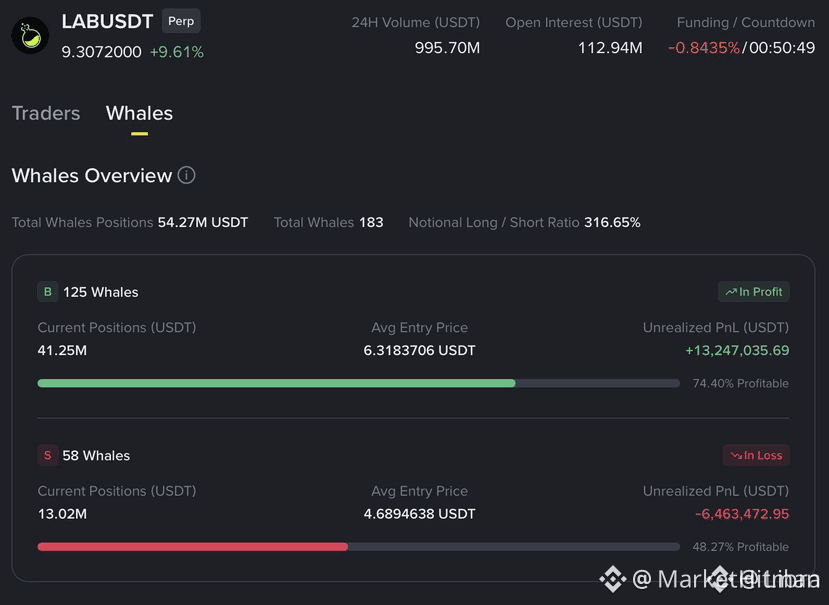Viewport: 829px width, 605px height.
Task: Click the red S sell badge
Action: point(48,455)
